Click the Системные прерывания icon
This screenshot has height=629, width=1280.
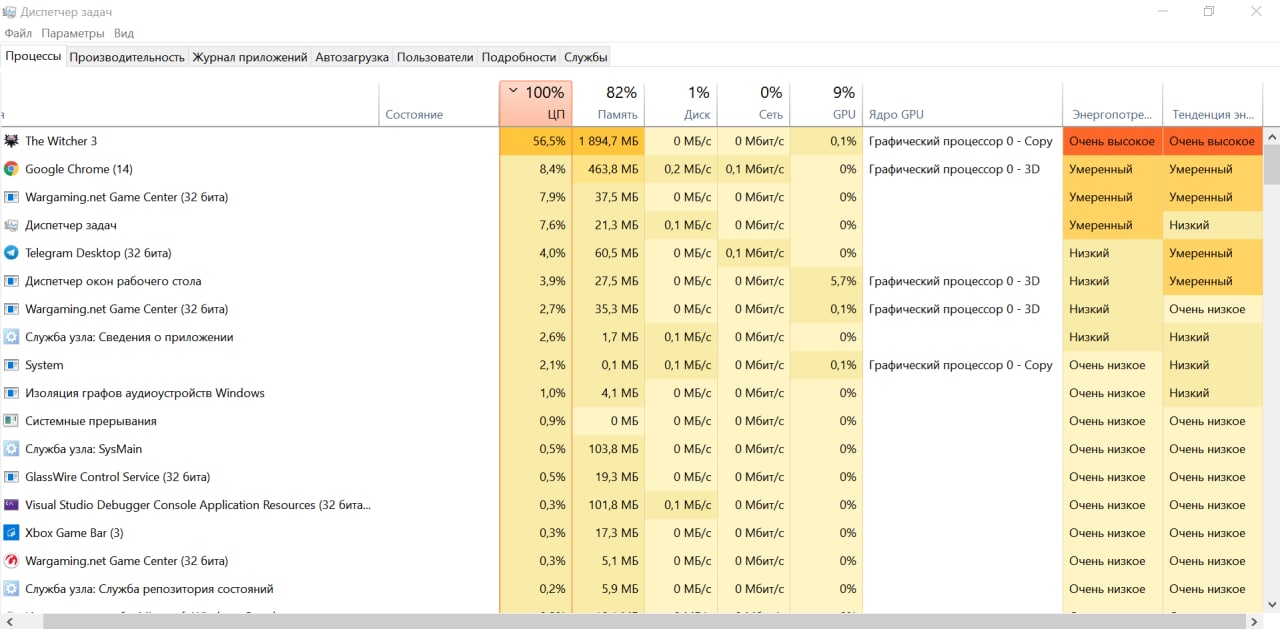point(11,421)
